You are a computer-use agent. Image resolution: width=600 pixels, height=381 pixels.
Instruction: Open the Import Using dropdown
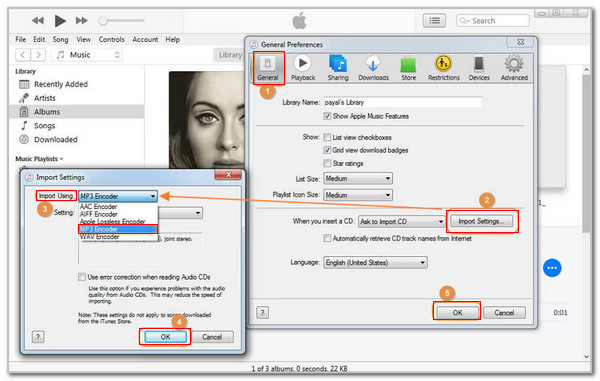[x=118, y=196]
